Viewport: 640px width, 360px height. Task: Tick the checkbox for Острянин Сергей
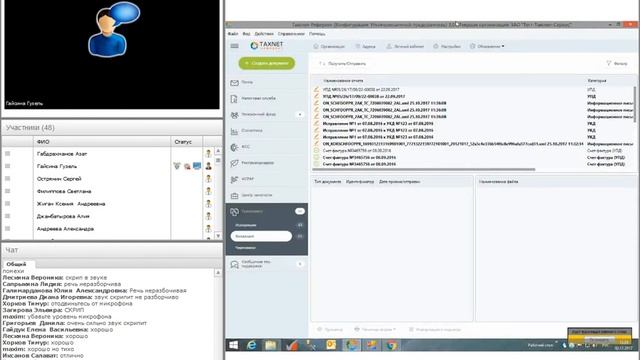(x=7, y=178)
